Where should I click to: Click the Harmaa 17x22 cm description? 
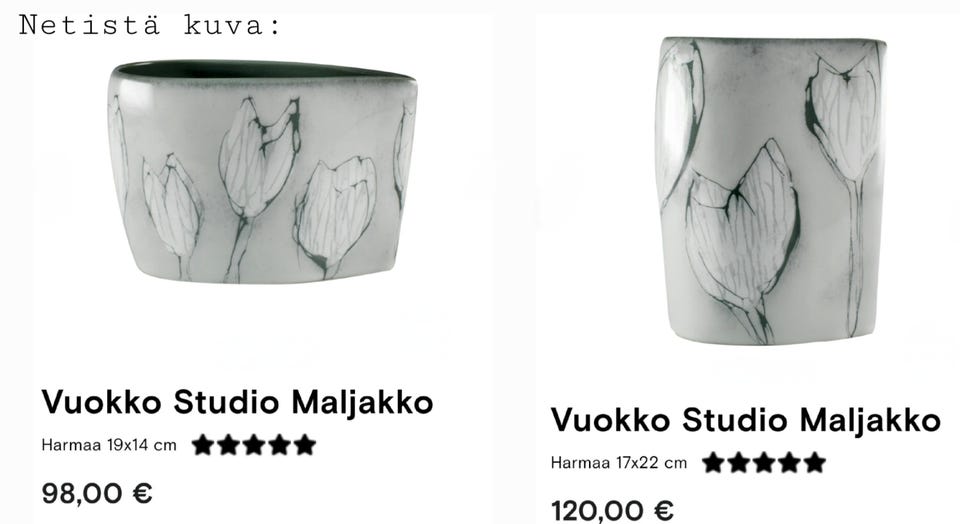(x=618, y=463)
